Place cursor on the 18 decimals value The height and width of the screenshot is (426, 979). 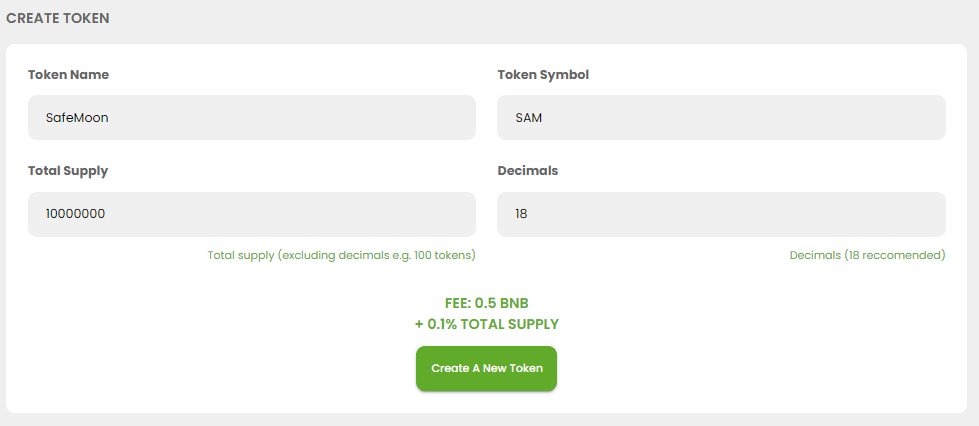click(x=521, y=214)
